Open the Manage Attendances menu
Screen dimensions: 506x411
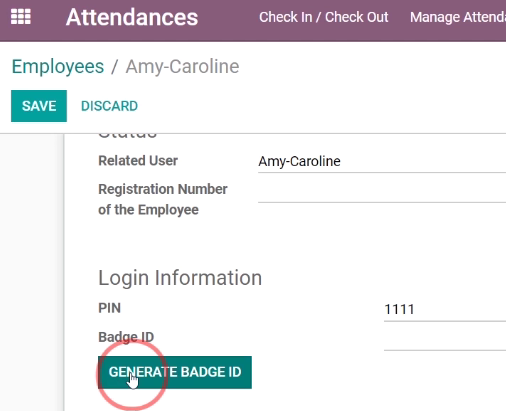tap(458, 17)
